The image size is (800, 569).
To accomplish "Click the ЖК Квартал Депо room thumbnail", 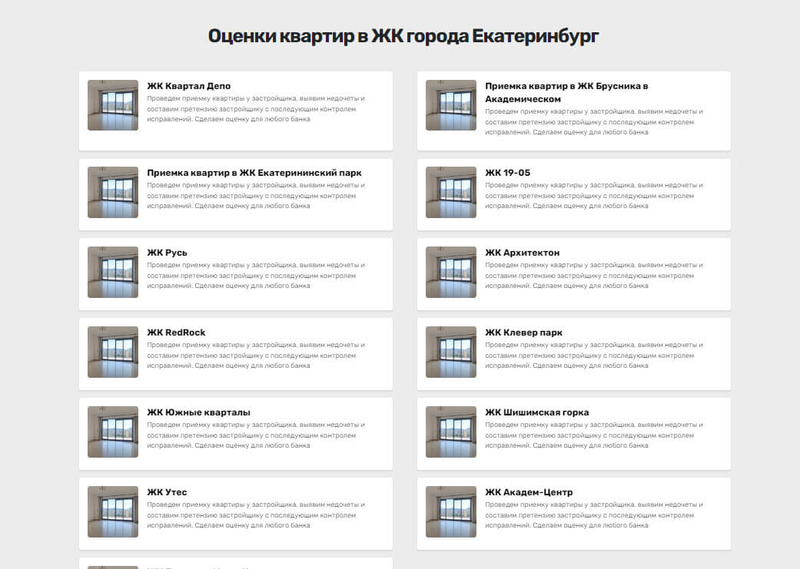I will 113,105.
